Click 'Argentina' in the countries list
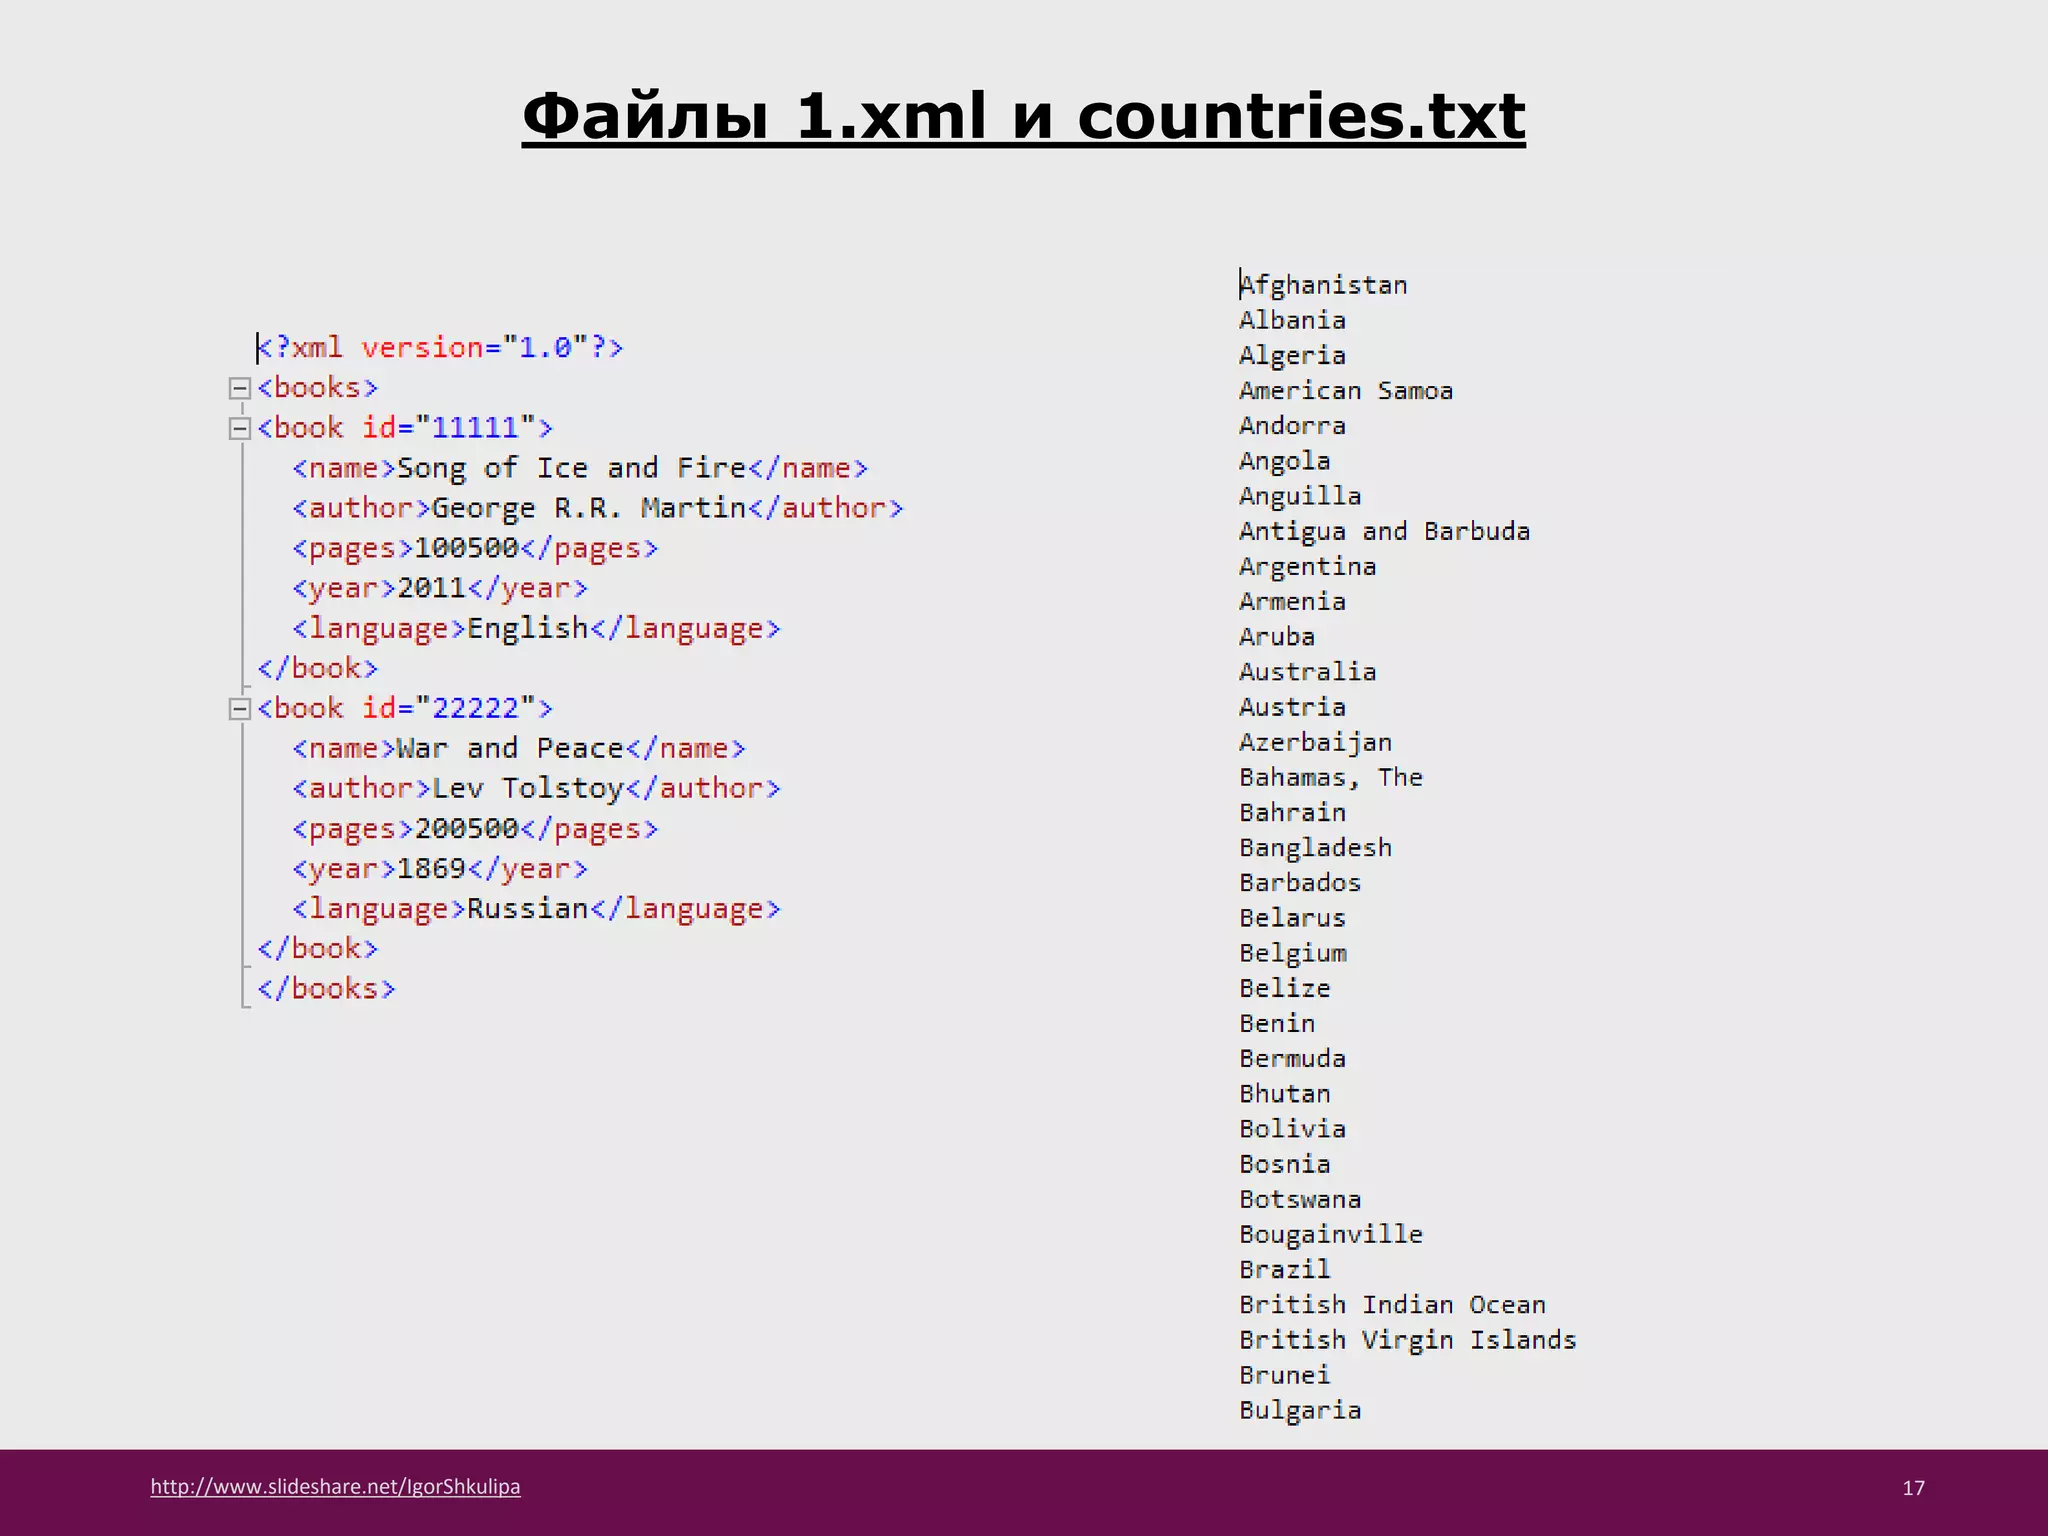This screenshot has width=2048, height=1536. (1307, 567)
